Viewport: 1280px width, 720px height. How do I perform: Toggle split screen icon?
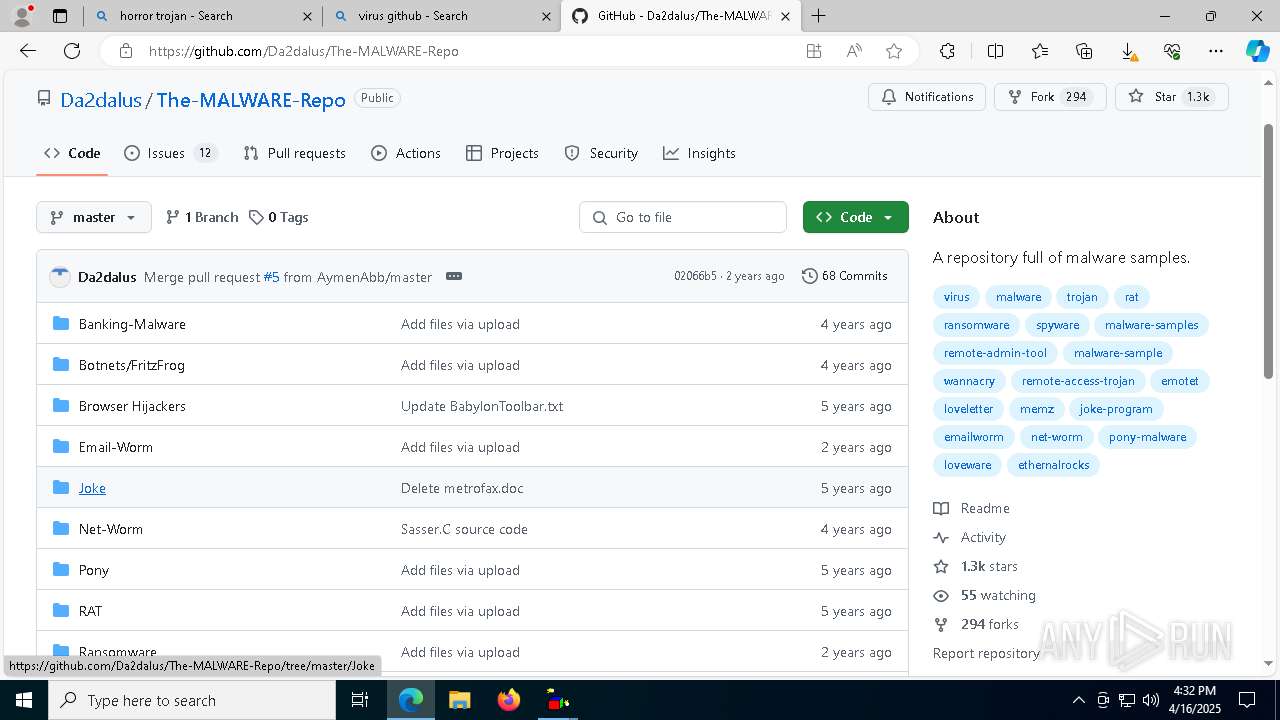[x=995, y=51]
